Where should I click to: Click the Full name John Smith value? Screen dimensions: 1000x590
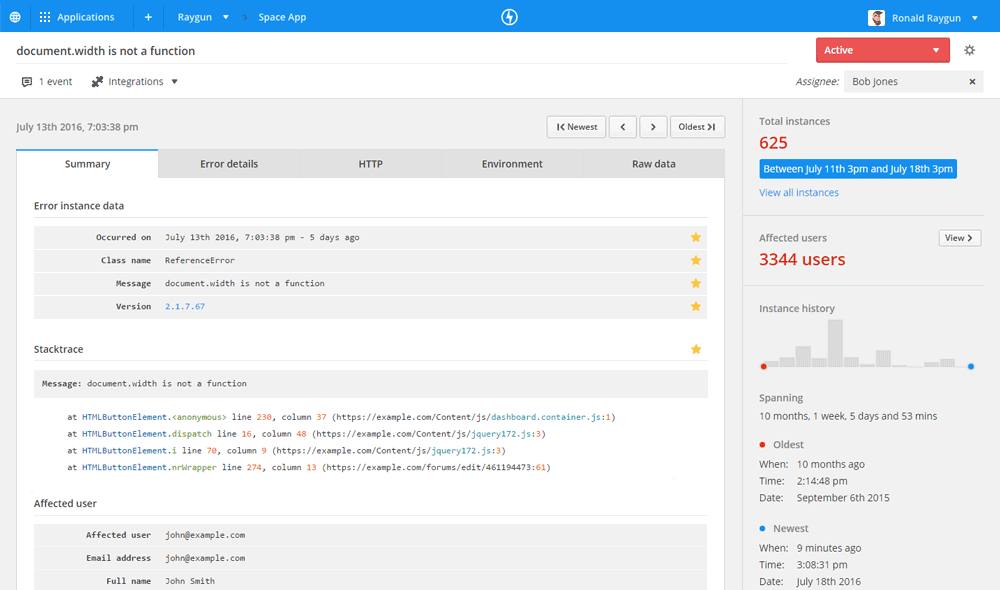pyautogui.click(x=189, y=581)
